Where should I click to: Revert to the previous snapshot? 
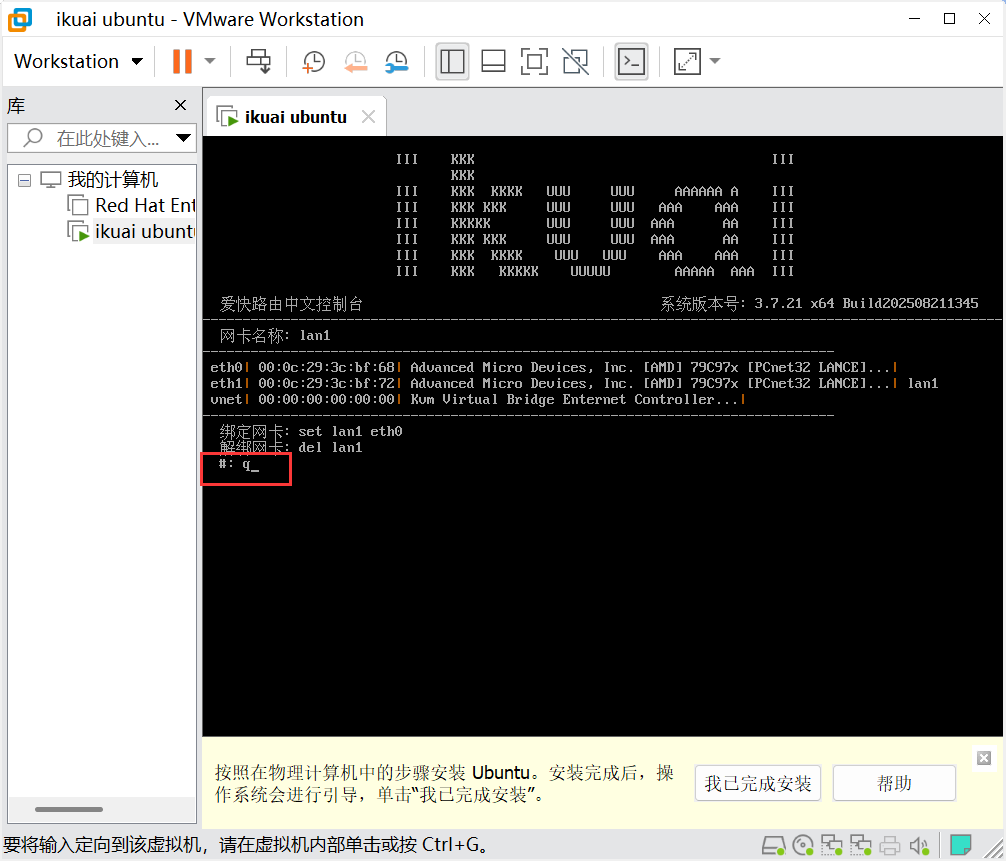tap(355, 62)
